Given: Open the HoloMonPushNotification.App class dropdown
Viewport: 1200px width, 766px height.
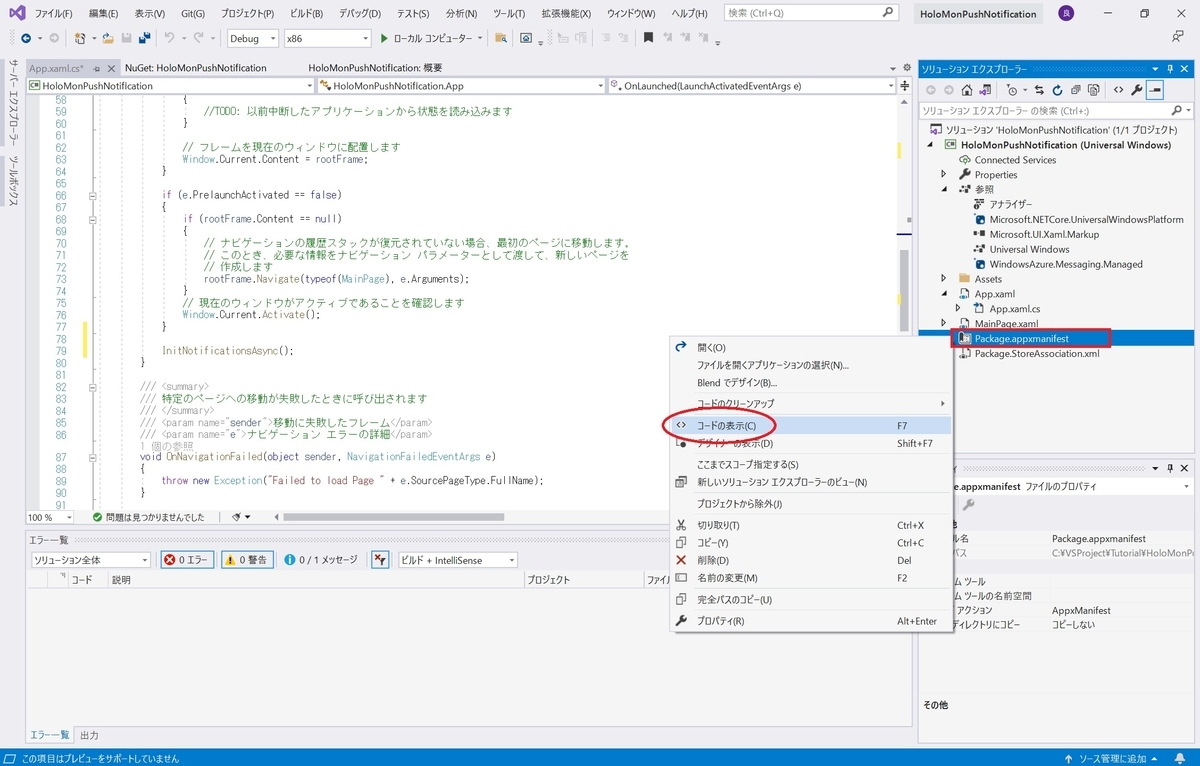Looking at the screenshot, I should click(x=461, y=86).
